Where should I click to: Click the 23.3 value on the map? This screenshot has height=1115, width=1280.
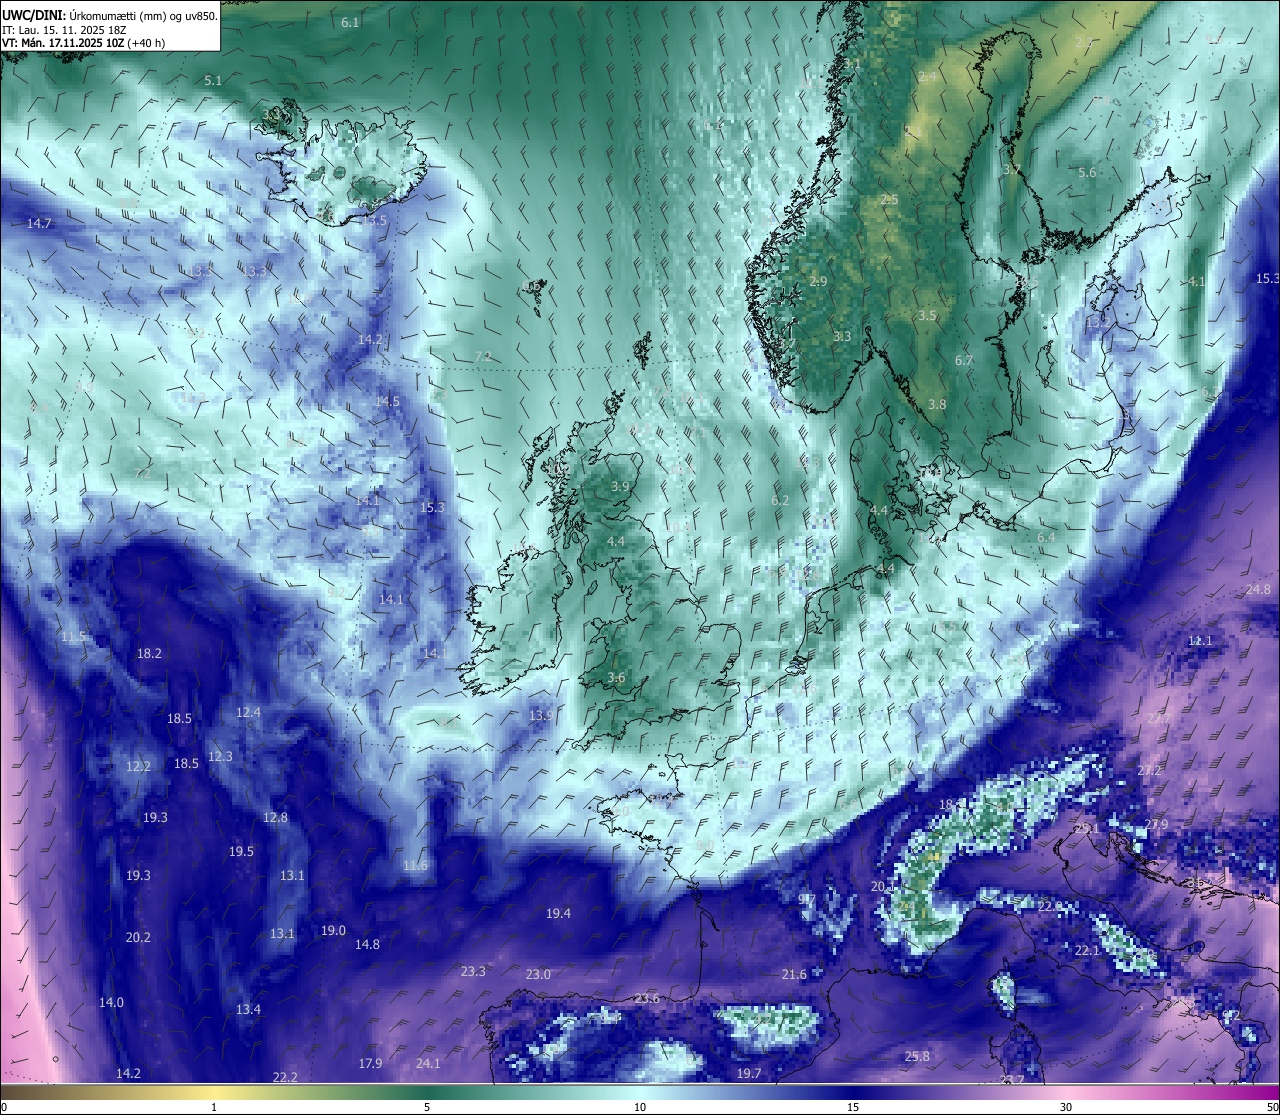[473, 971]
